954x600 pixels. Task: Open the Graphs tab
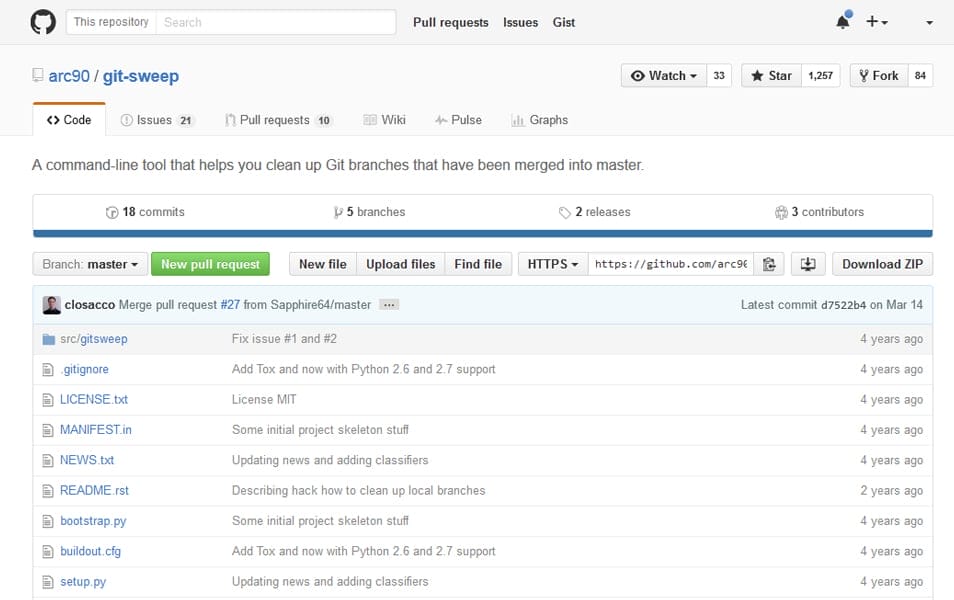pos(540,120)
